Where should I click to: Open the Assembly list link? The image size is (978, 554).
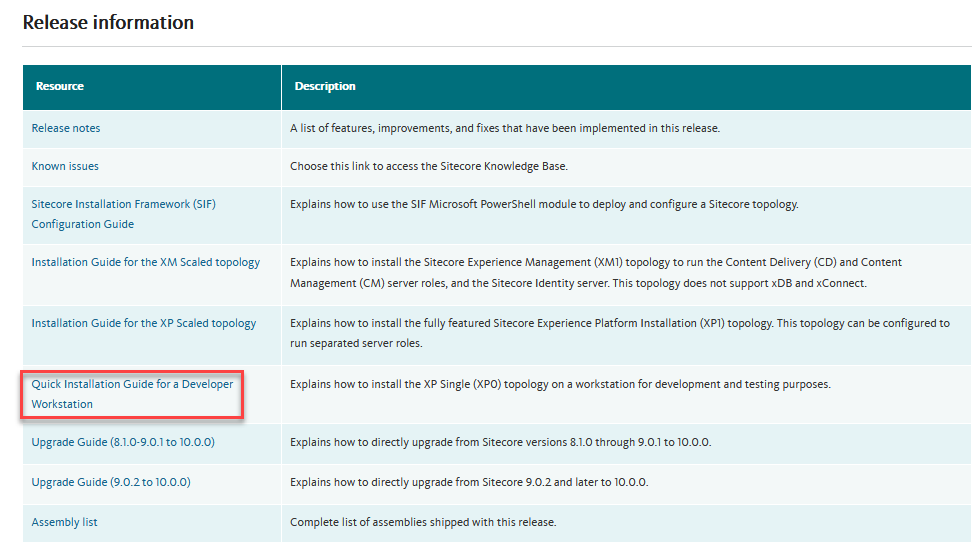pyautogui.click(x=64, y=522)
